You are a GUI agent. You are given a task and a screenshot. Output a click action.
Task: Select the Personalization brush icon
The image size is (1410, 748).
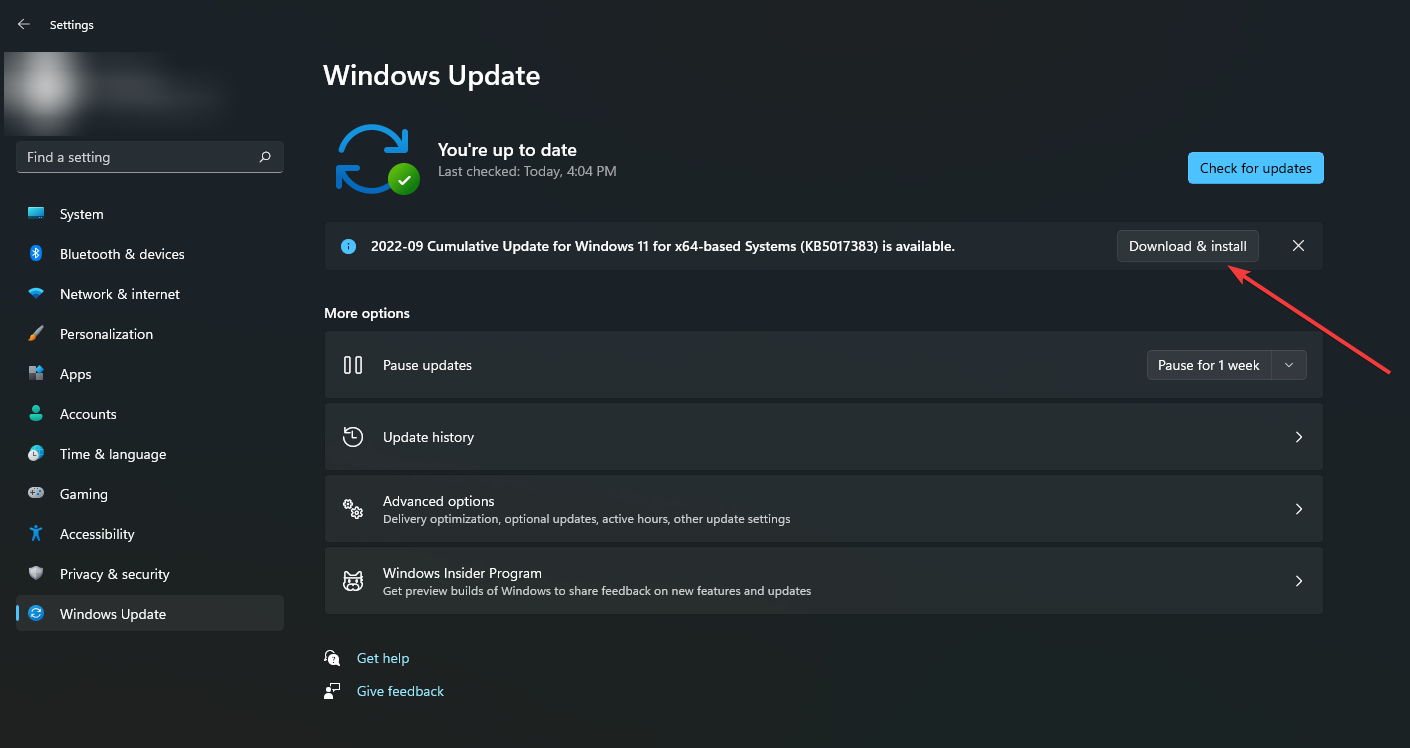pos(34,333)
